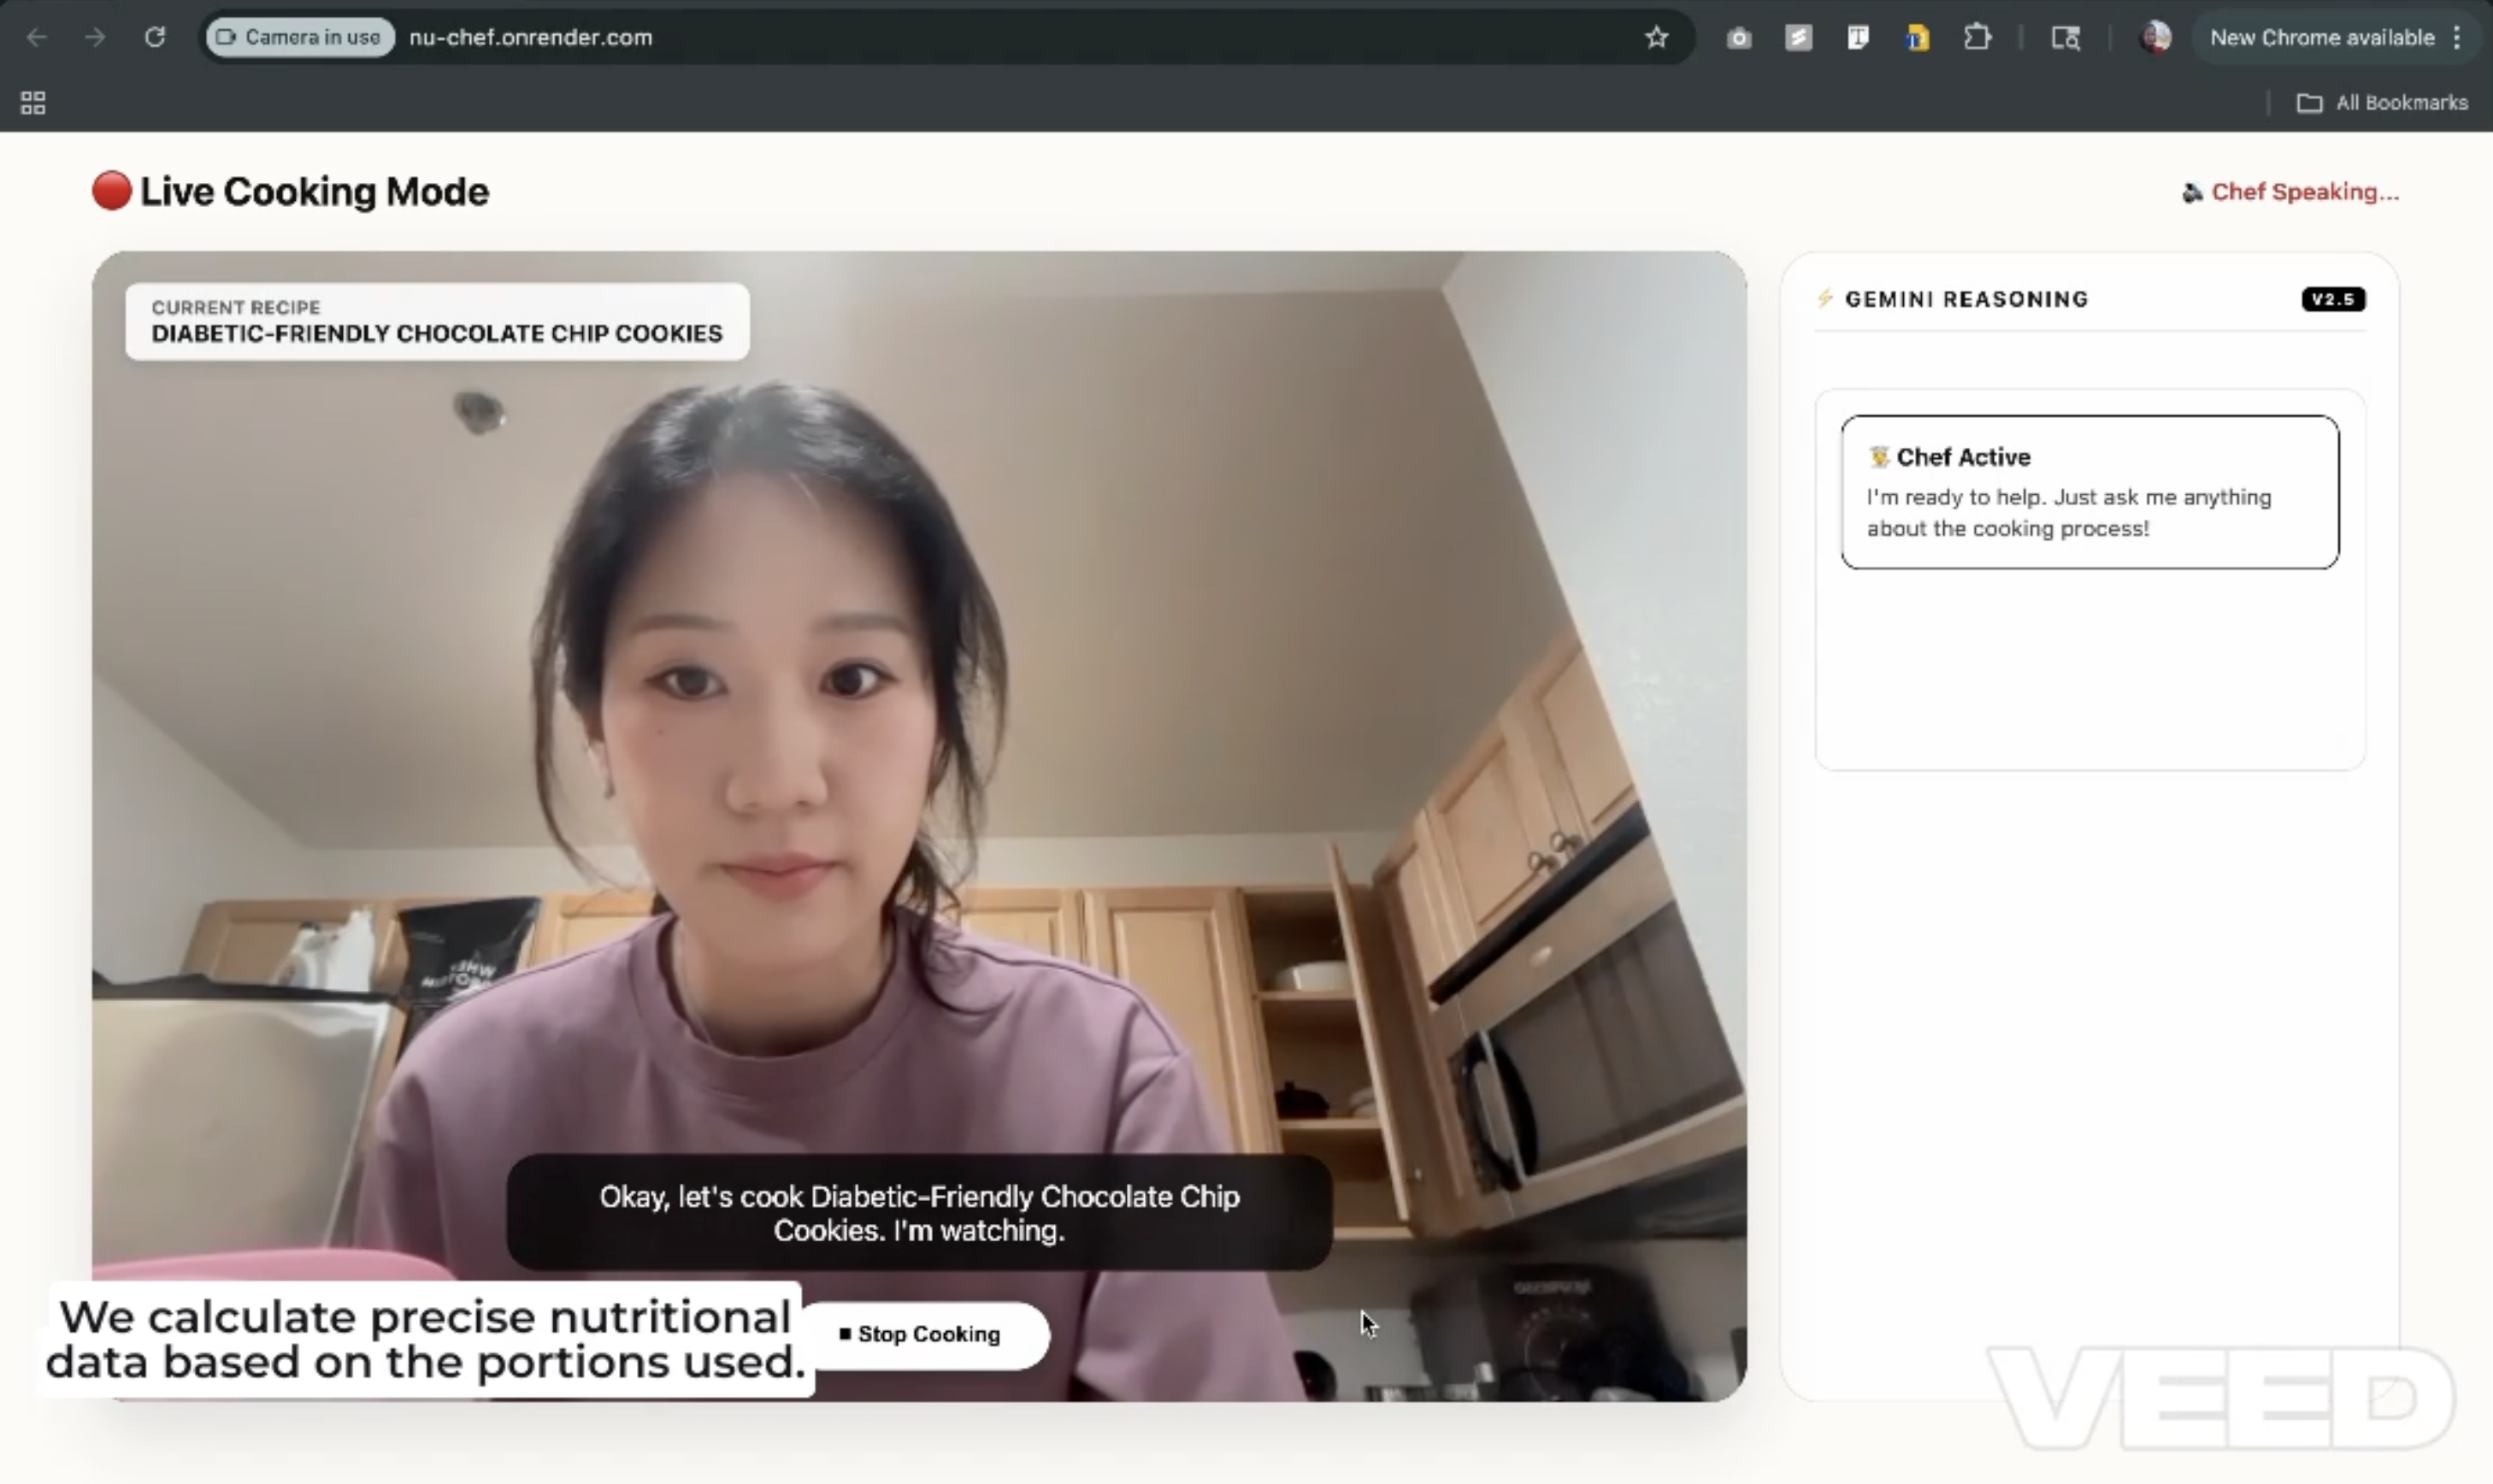Bookmark this page with the star icon
The image size is (2493, 1484).
click(1656, 38)
